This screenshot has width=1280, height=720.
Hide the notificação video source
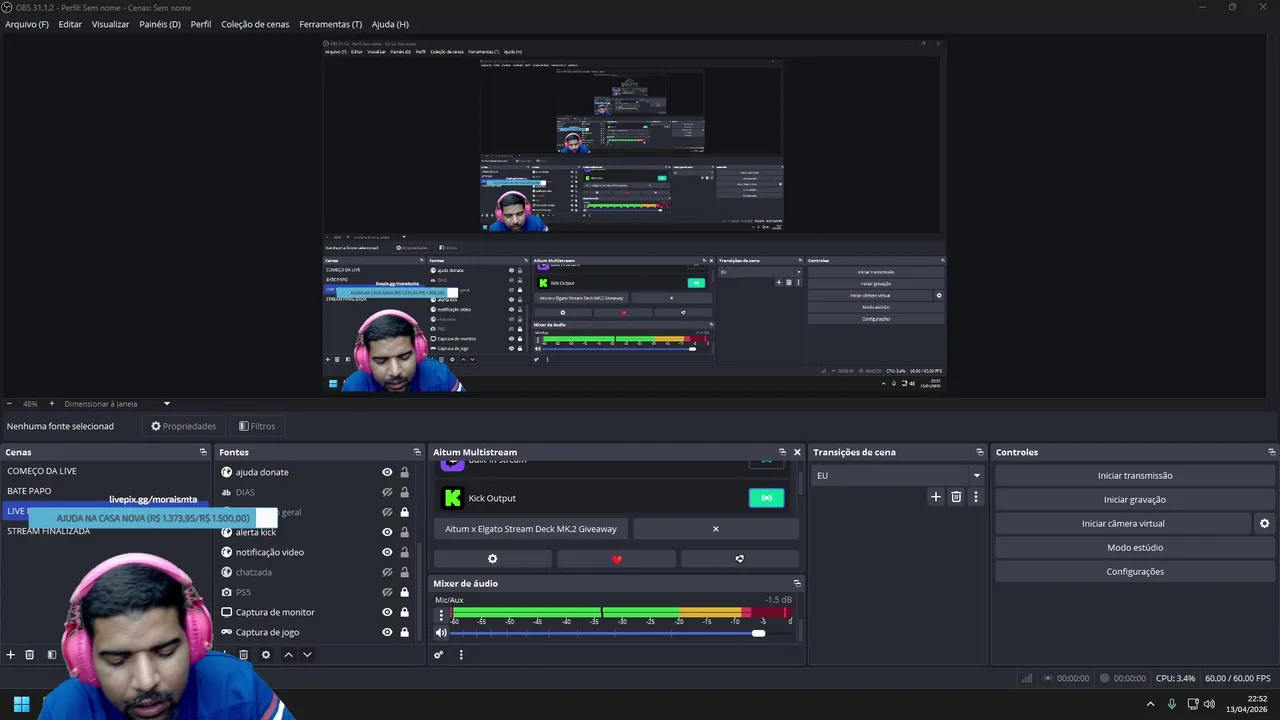[387, 552]
